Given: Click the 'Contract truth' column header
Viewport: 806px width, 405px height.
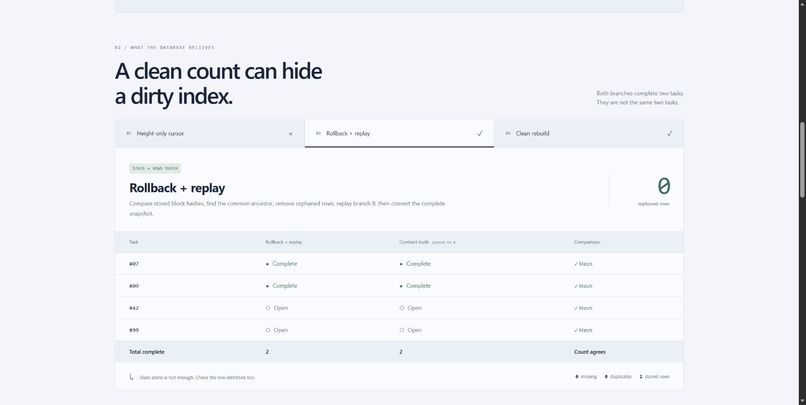Looking at the screenshot, I should click(x=414, y=242).
